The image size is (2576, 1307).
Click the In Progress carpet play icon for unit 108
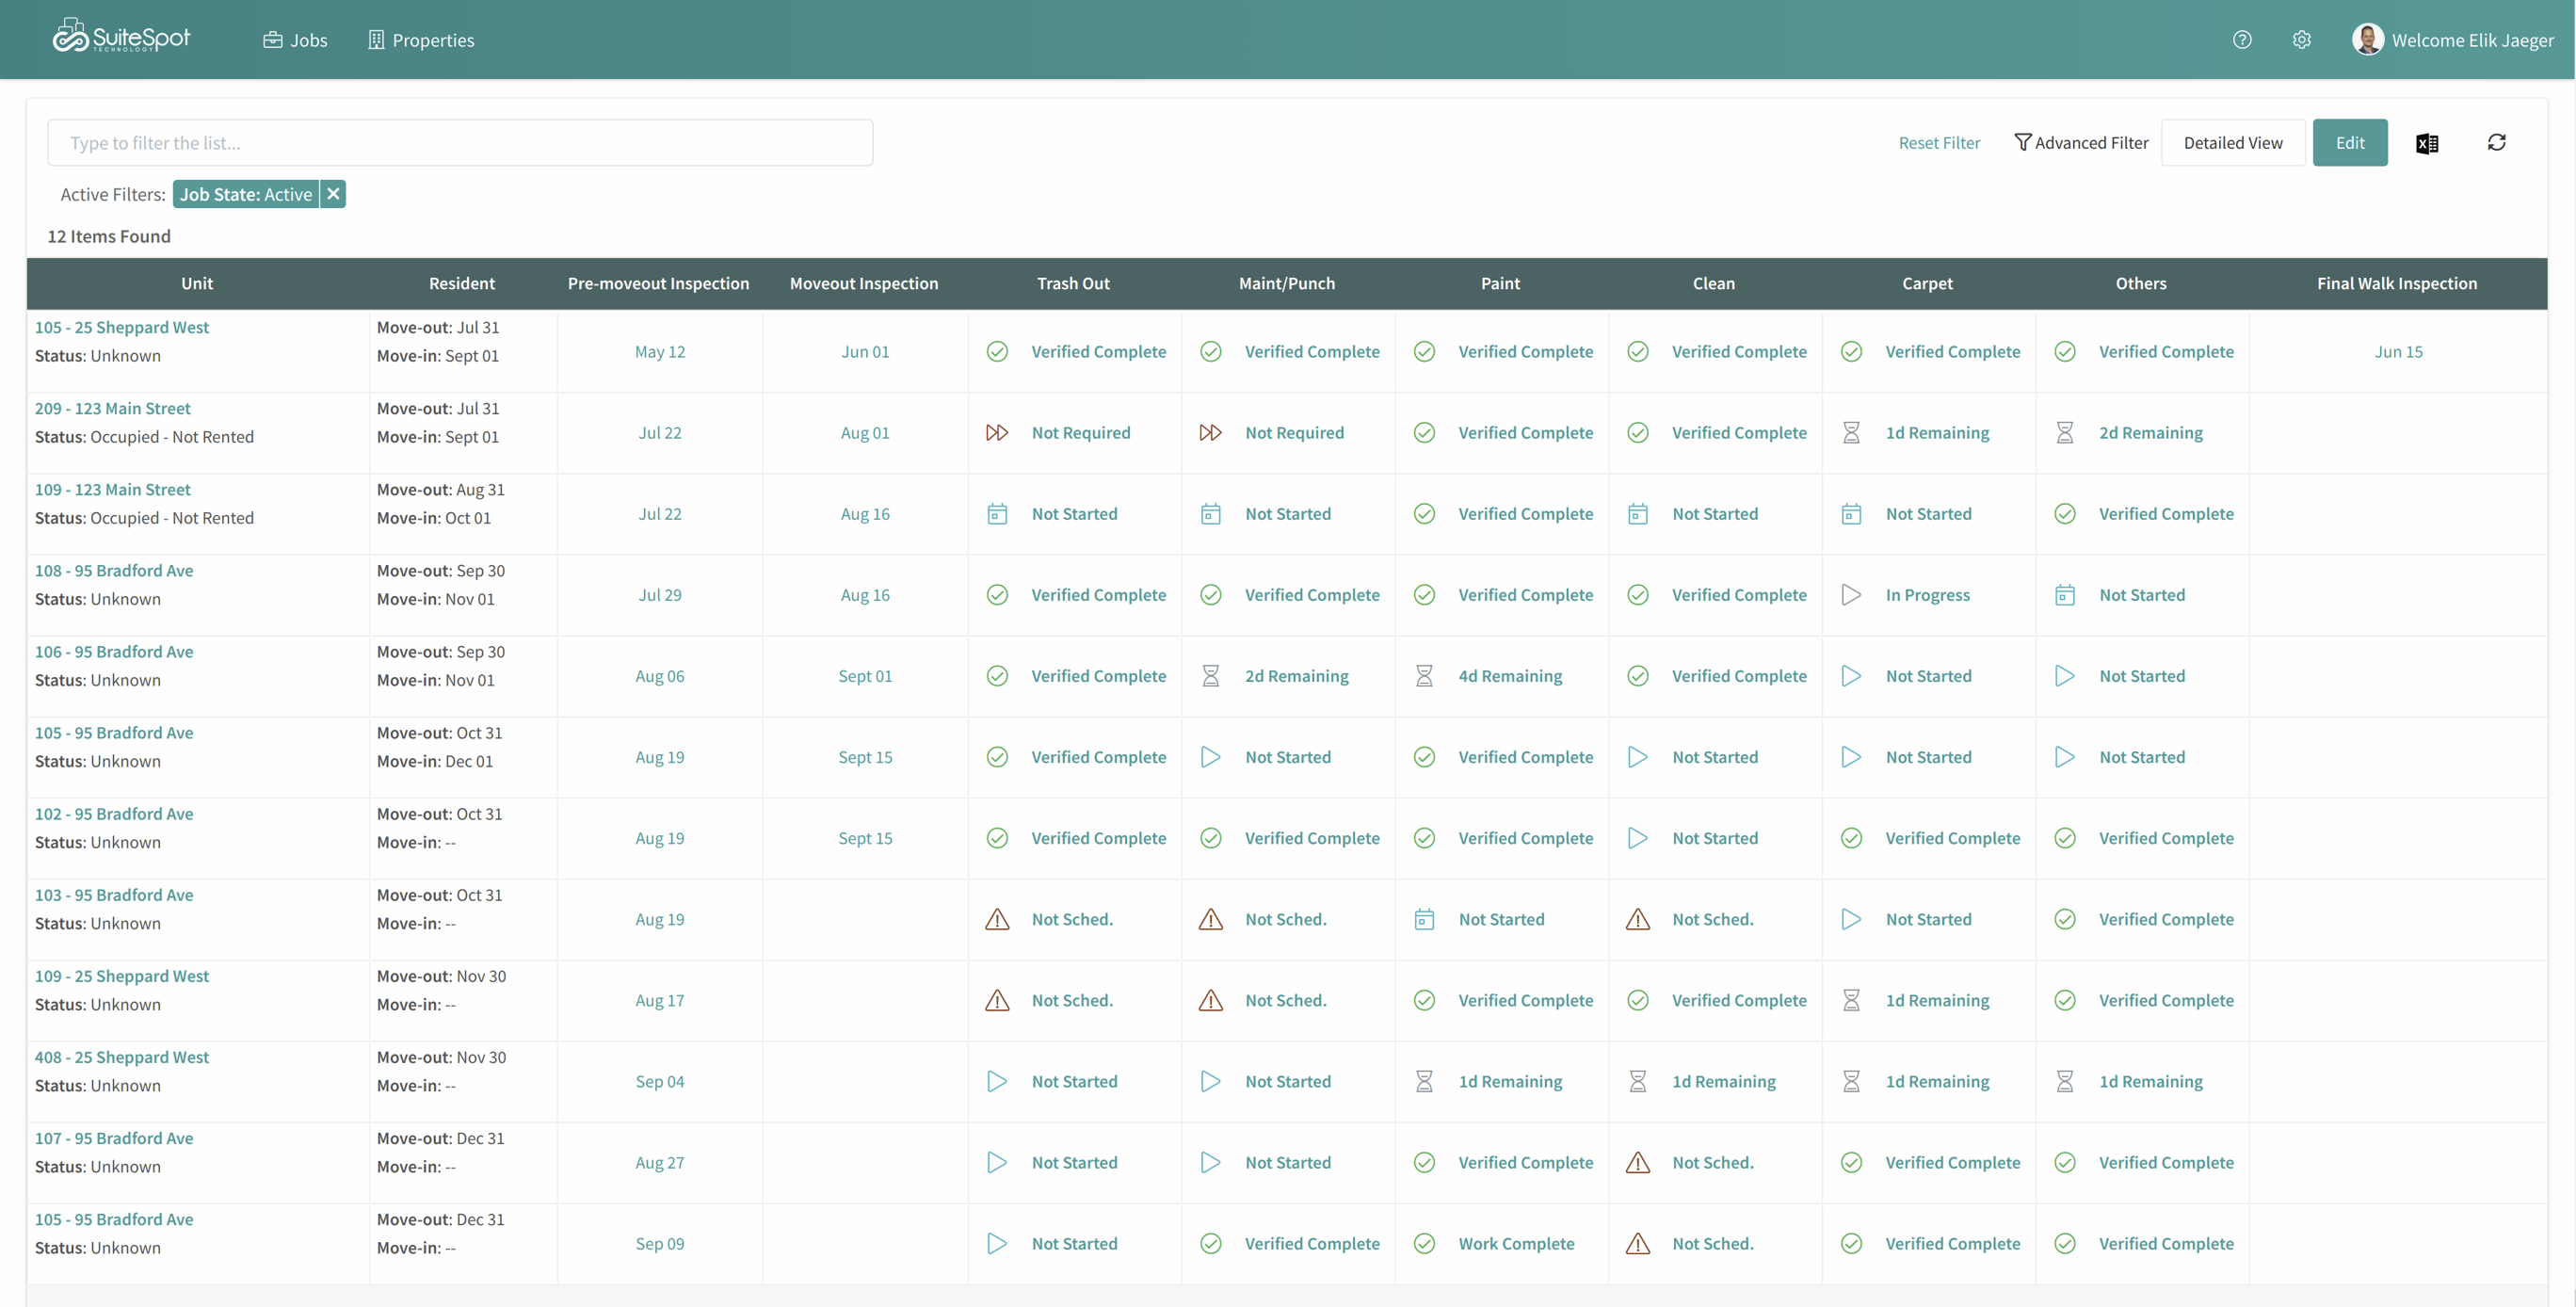(x=1850, y=595)
